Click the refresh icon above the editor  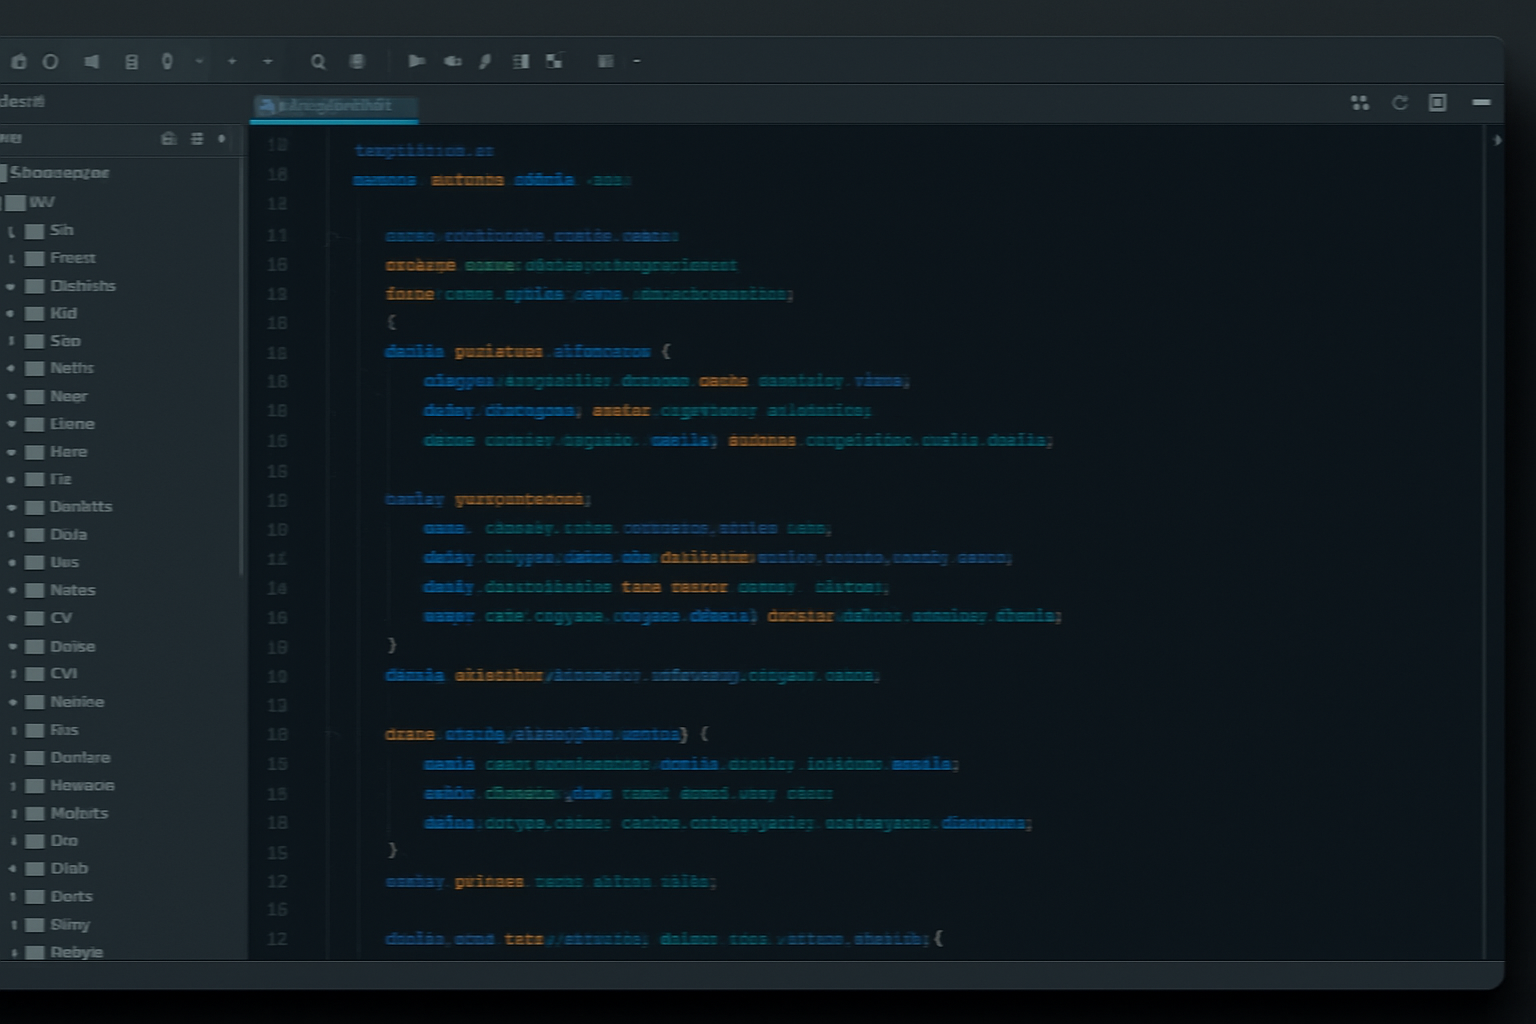pos(1400,103)
